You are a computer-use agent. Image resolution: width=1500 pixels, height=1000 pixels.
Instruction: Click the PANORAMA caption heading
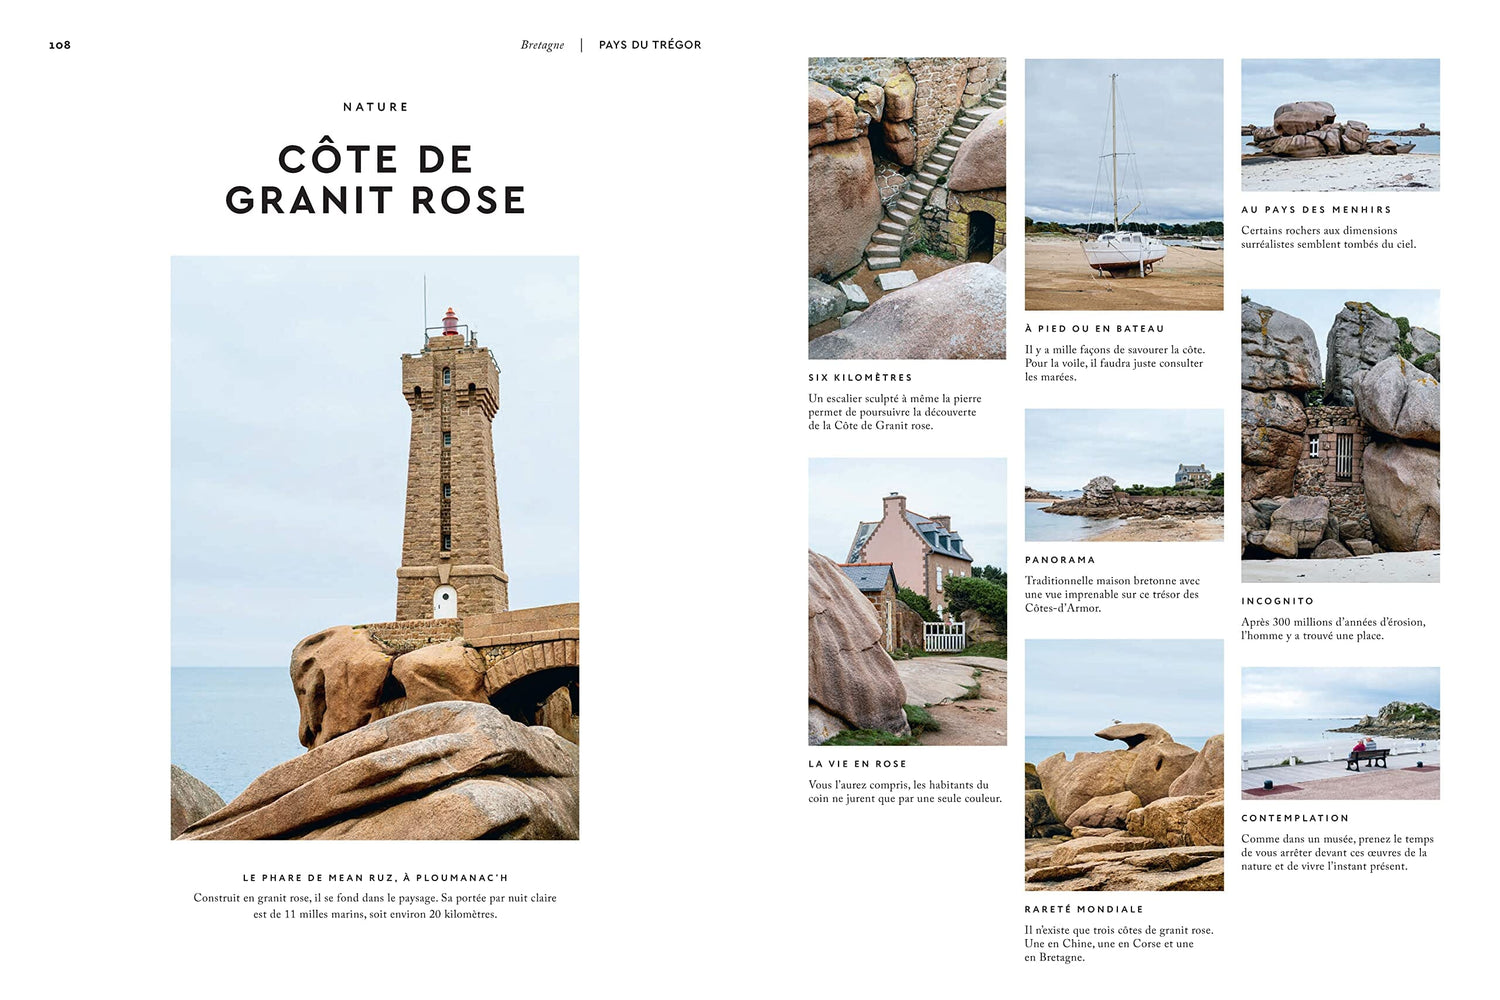(x=1059, y=559)
